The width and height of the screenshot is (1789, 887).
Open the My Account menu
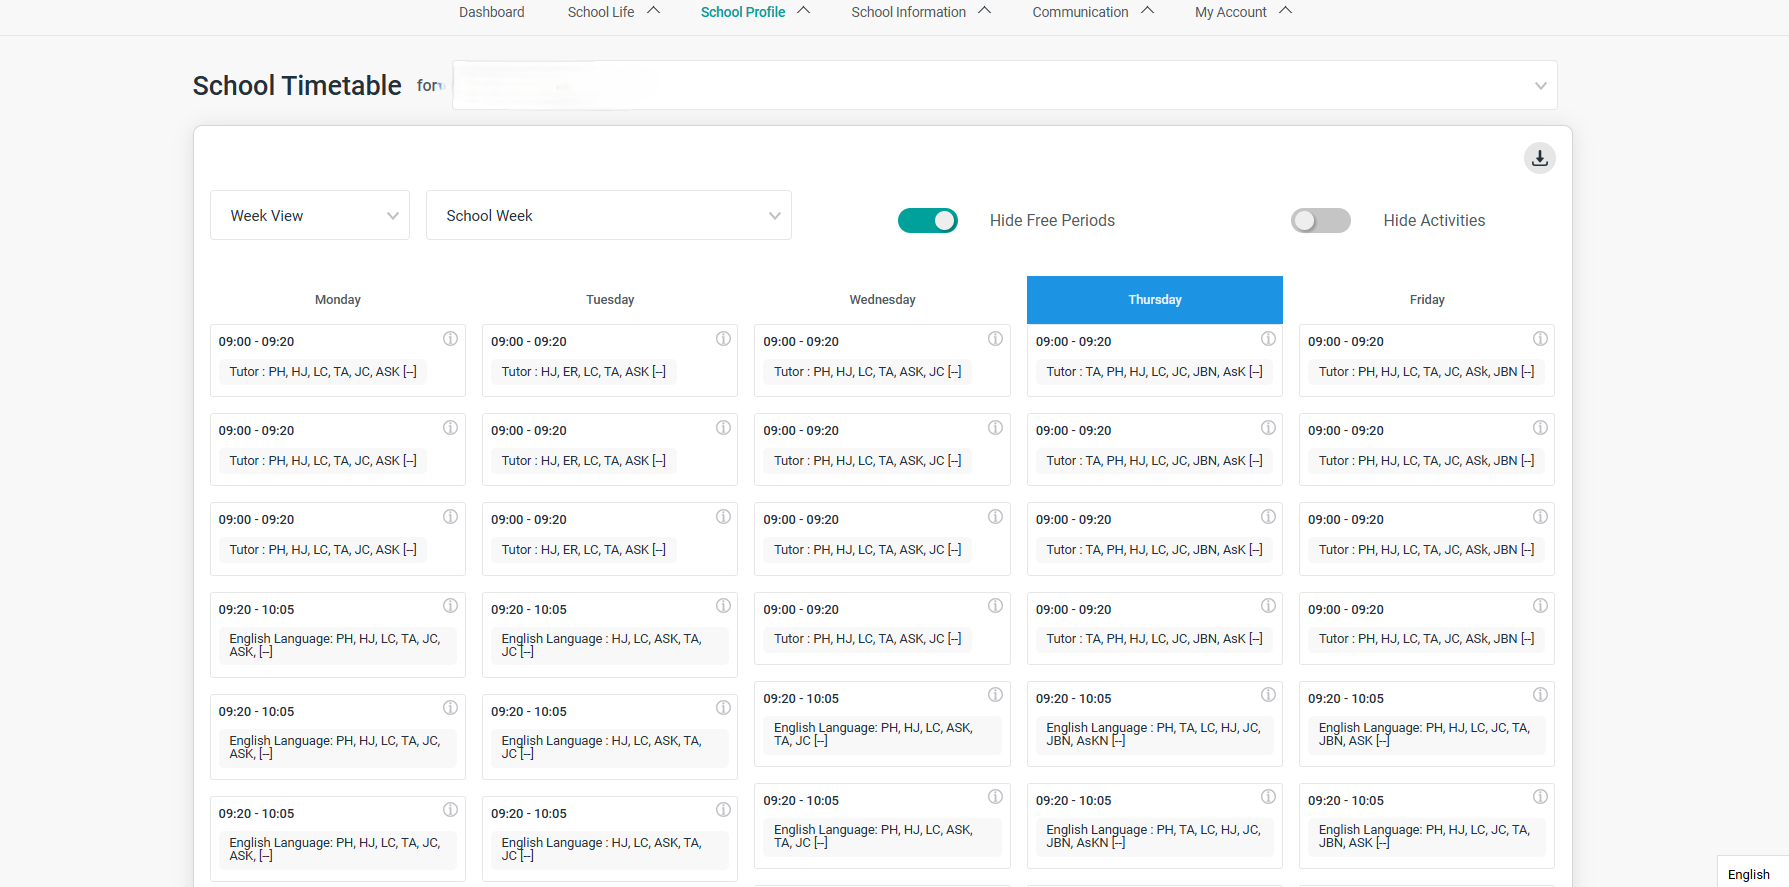1242,12
